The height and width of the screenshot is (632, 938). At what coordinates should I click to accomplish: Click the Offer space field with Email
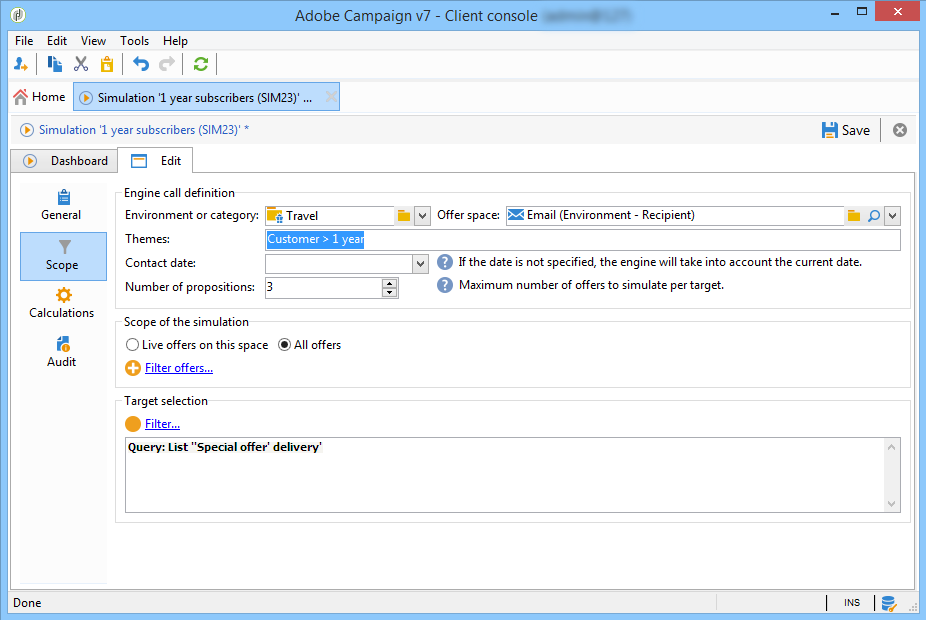[675, 215]
